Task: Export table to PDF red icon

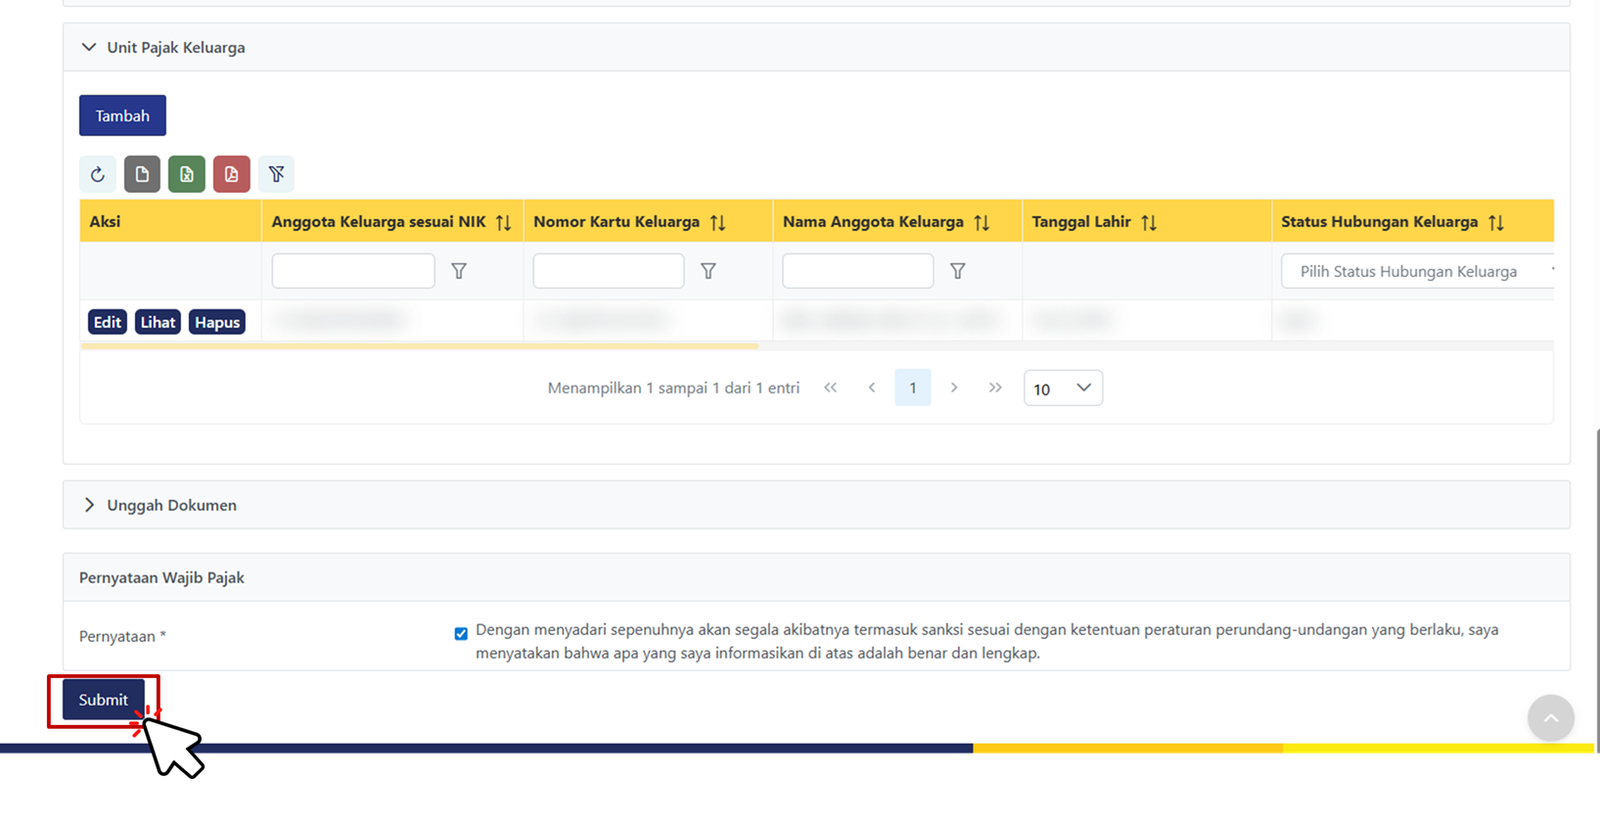Action: (231, 174)
